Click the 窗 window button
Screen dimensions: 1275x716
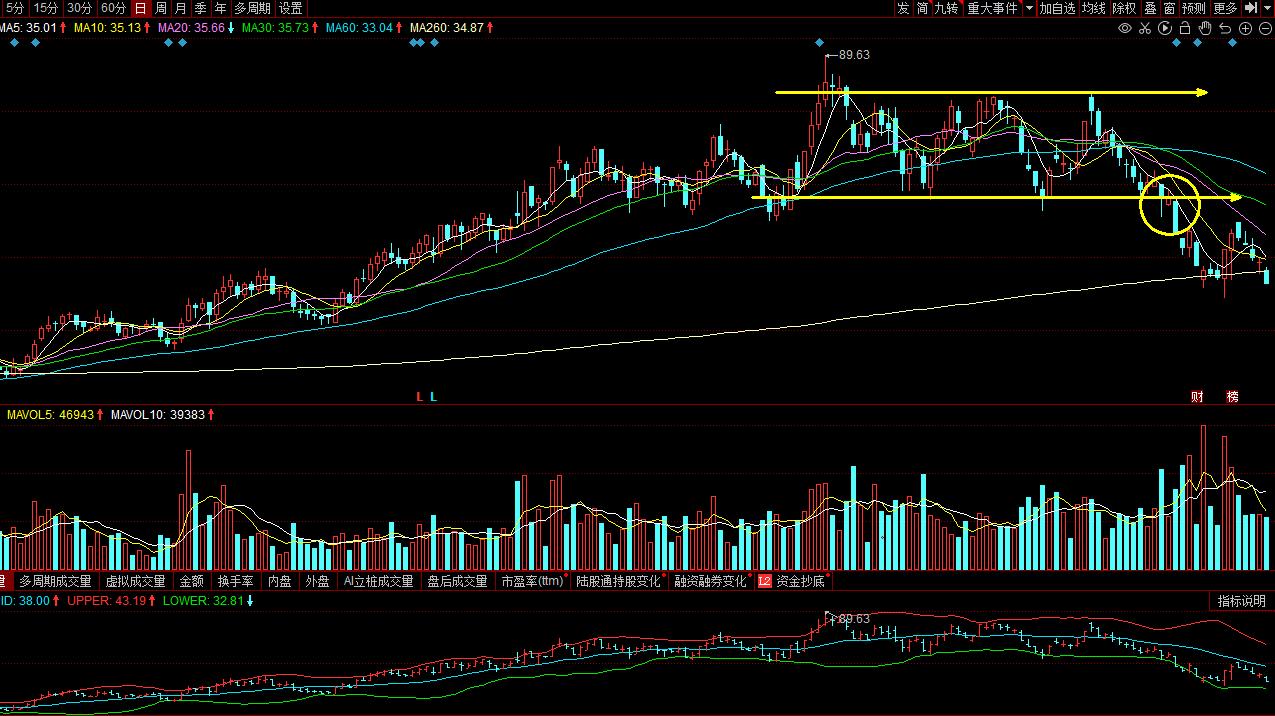[x=1169, y=8]
